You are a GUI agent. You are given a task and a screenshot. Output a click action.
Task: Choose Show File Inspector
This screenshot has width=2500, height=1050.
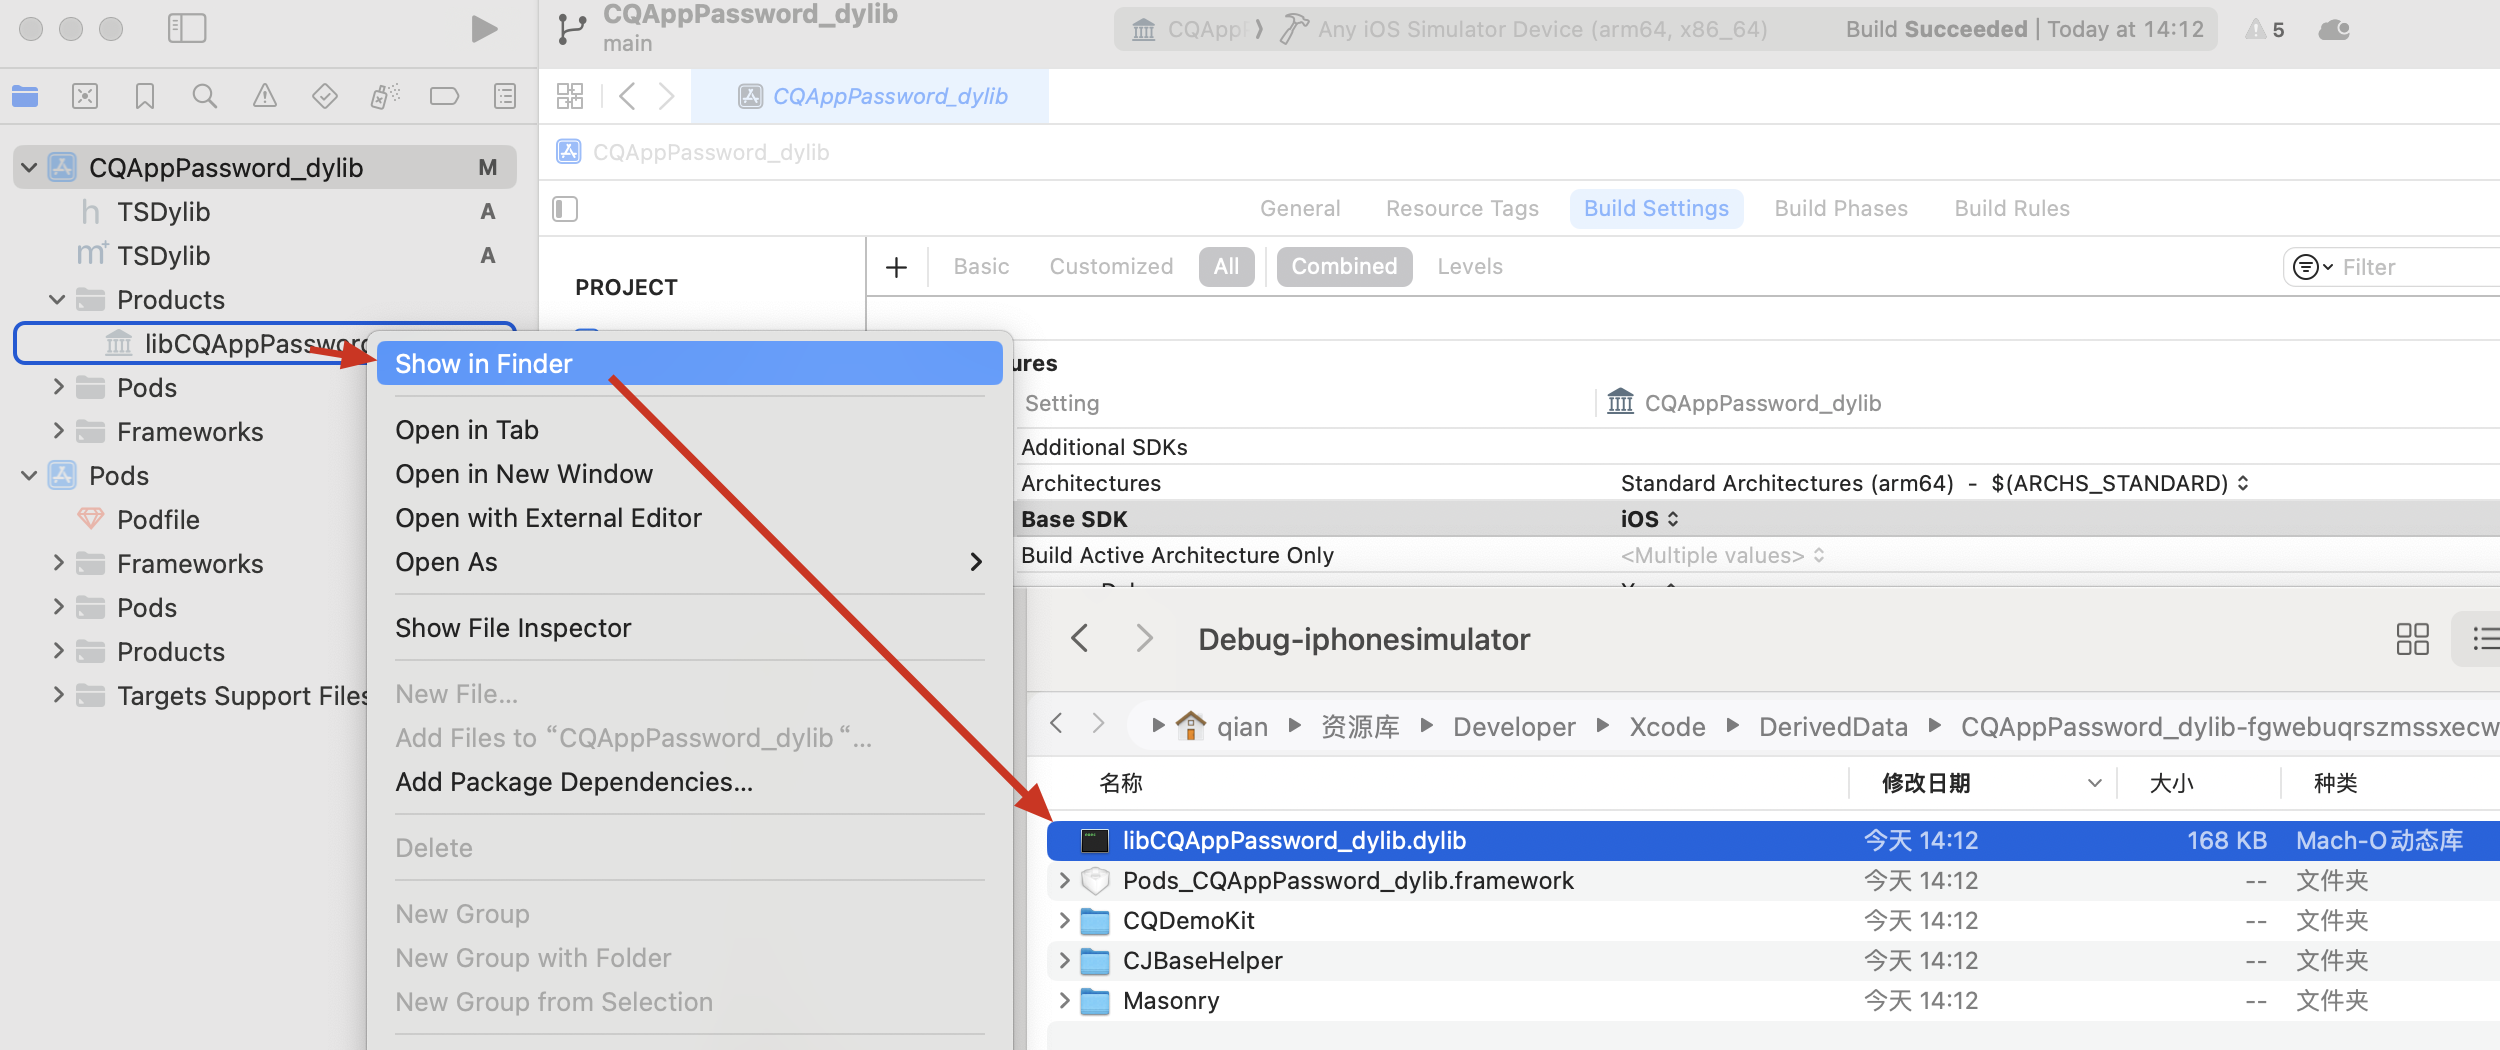click(689, 628)
